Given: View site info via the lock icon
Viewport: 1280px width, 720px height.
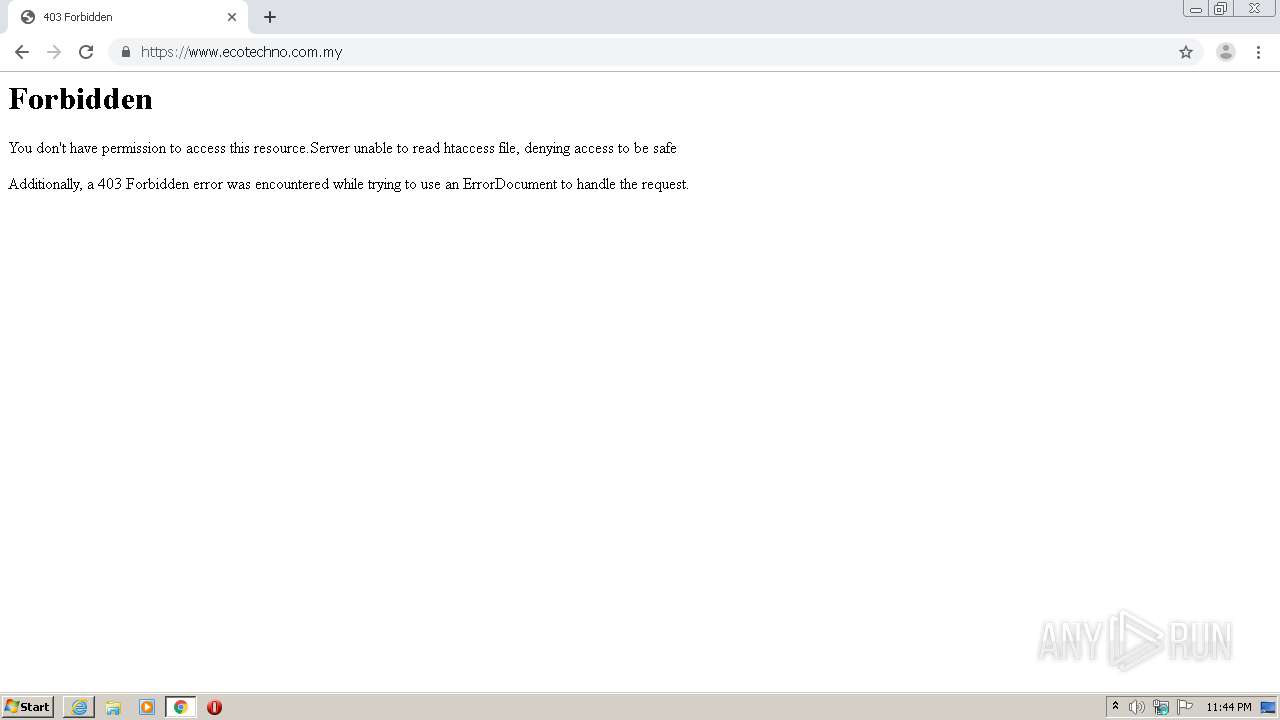Looking at the screenshot, I should [x=126, y=52].
